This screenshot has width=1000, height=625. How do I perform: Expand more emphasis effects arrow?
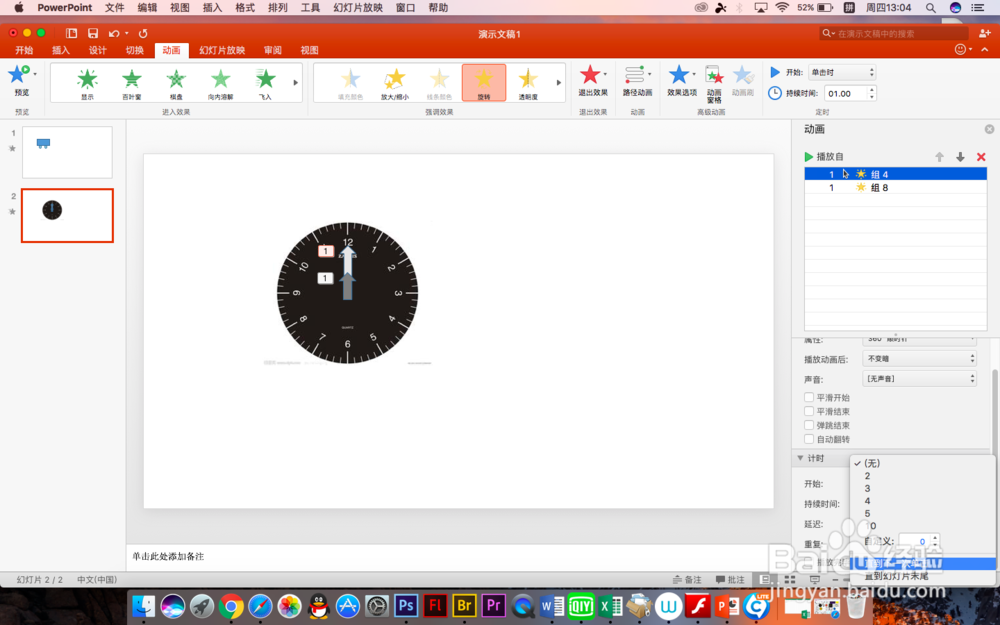[559, 82]
